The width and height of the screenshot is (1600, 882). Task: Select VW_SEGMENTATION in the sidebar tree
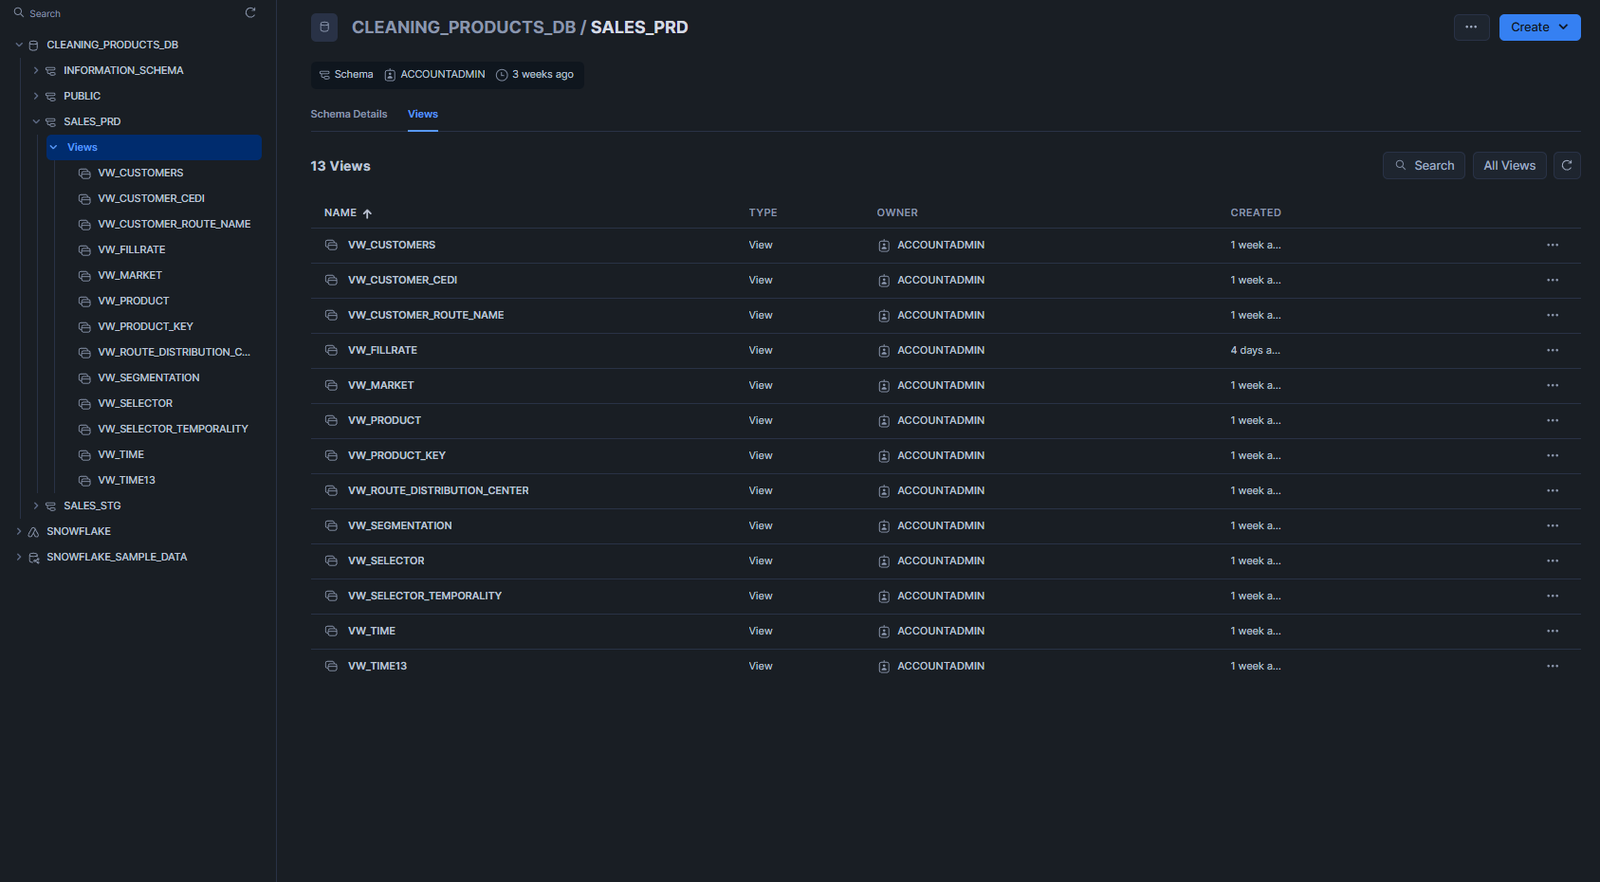(x=148, y=378)
